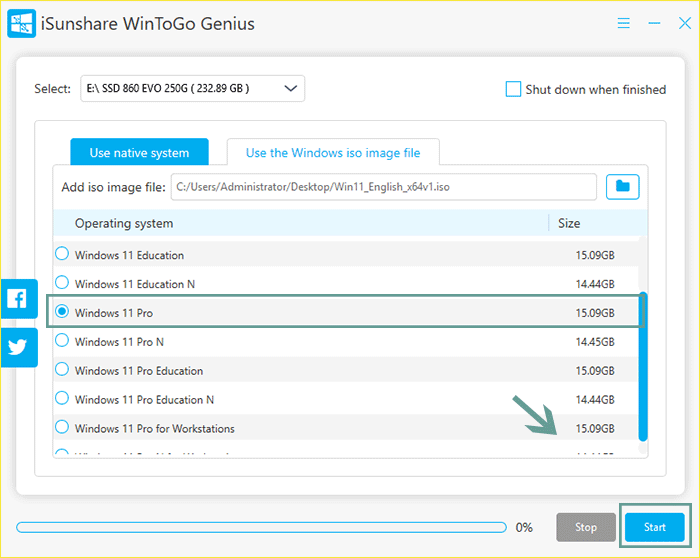Select Windows 11 Pro for Workstations radio button
The height and width of the screenshot is (558, 700).
coord(62,427)
